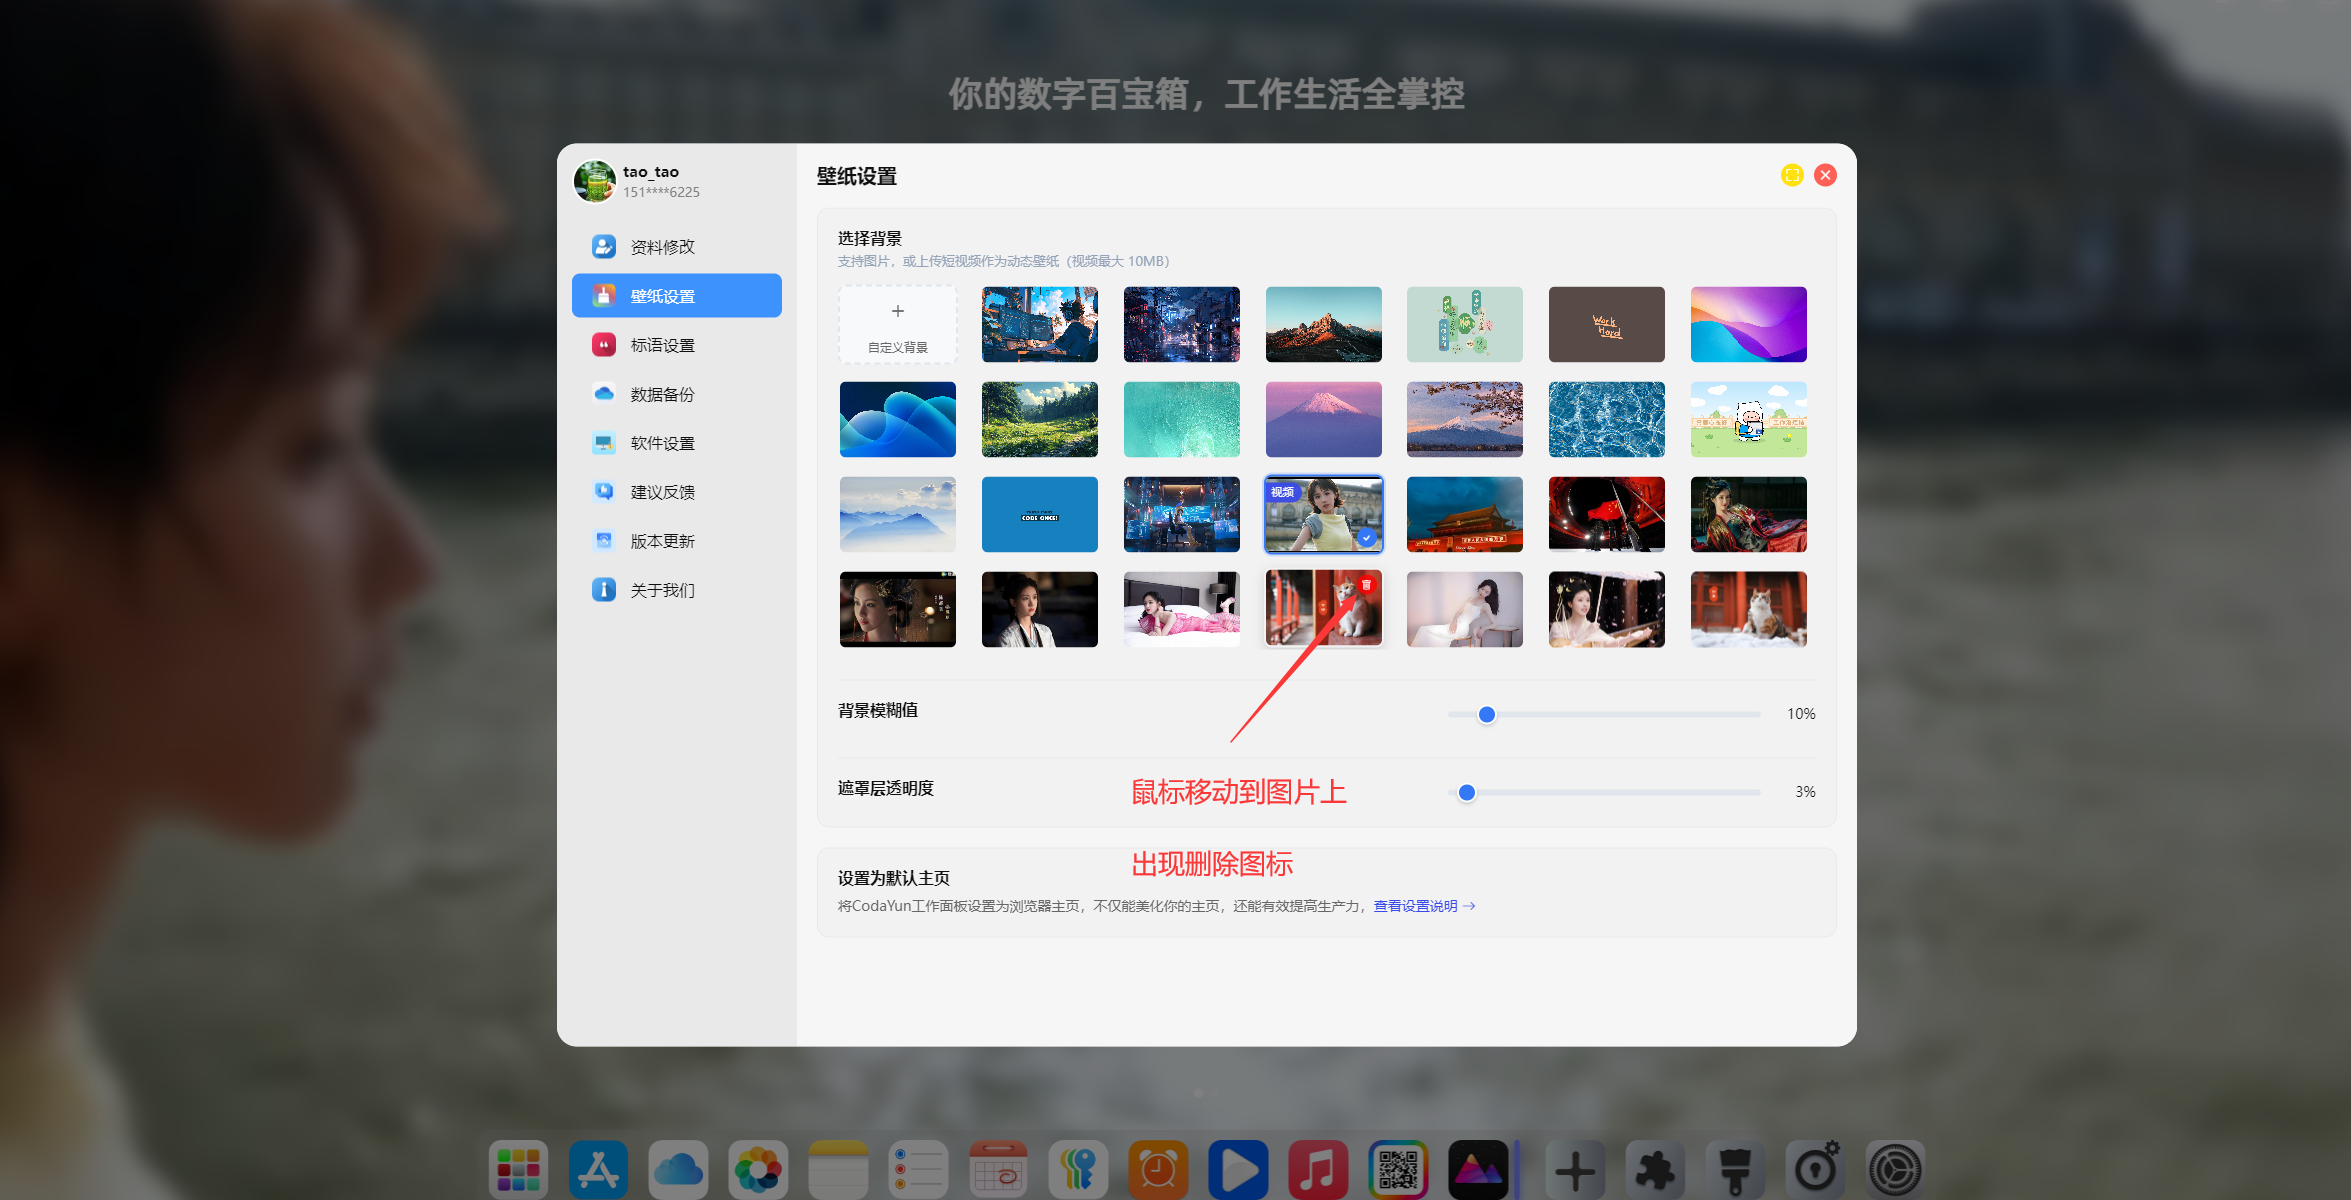Open the red Music dock icon

(x=1318, y=1169)
